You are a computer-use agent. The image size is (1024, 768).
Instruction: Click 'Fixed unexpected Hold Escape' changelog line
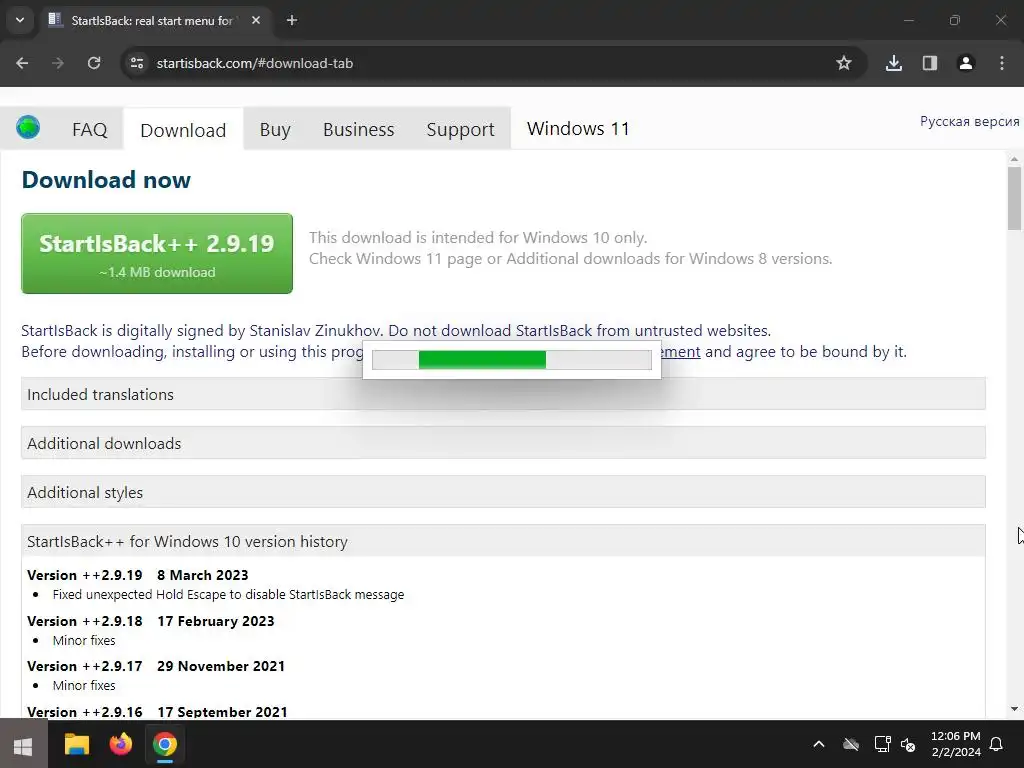point(229,595)
